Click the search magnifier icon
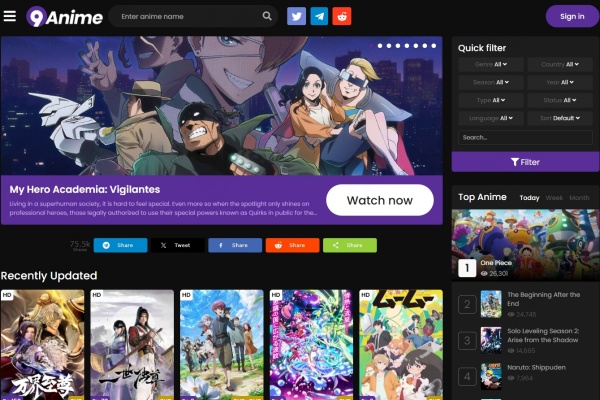Image resolution: width=600 pixels, height=400 pixels. [x=267, y=16]
